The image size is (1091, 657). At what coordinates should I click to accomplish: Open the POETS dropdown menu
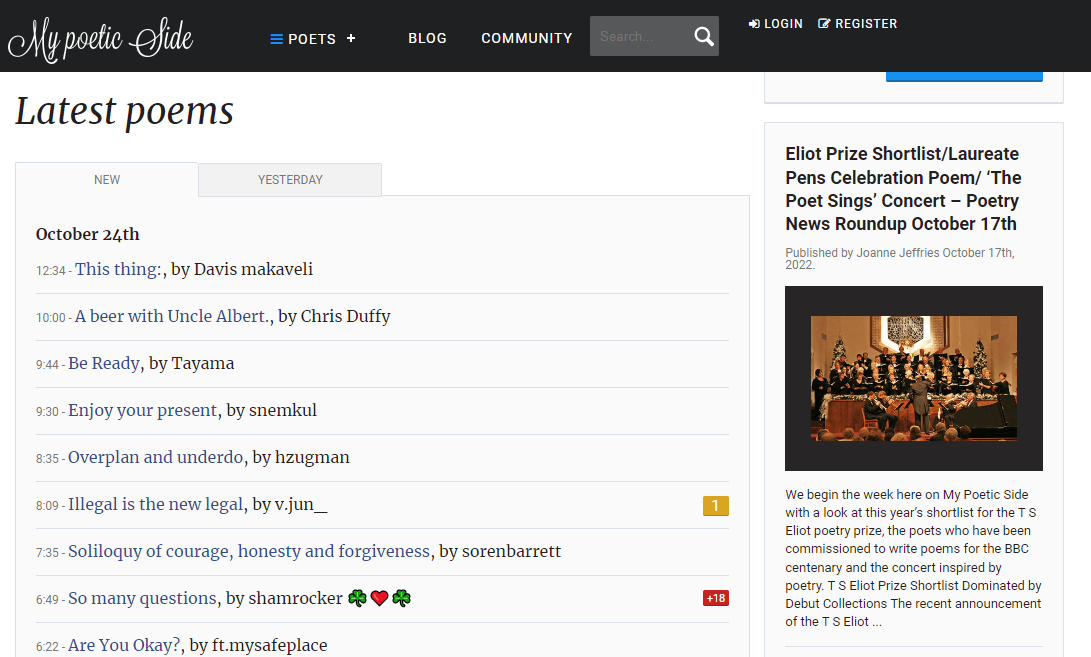[310, 38]
